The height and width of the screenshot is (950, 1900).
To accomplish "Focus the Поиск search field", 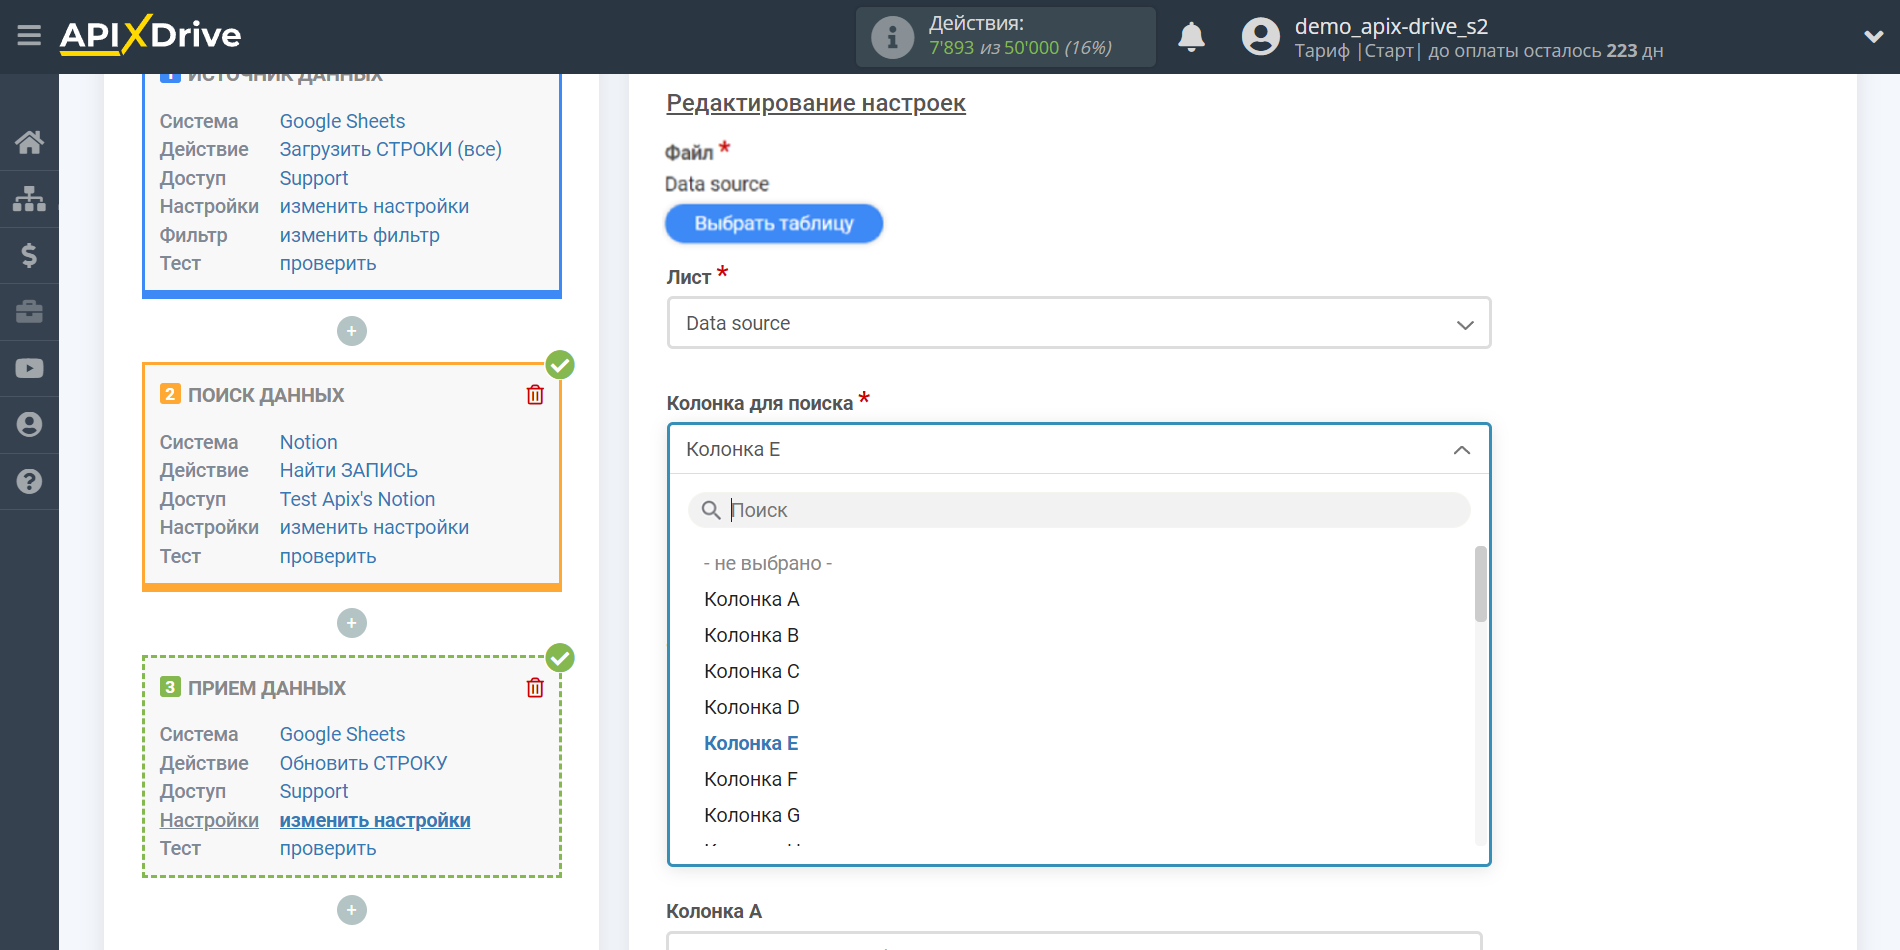I will [1079, 510].
